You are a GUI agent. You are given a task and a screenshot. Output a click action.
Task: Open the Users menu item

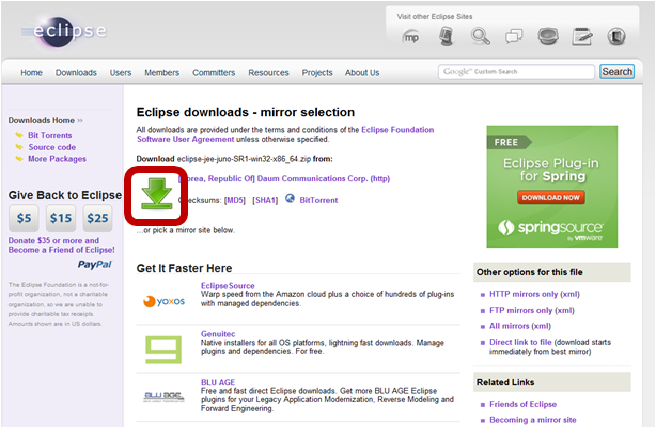[x=120, y=73]
